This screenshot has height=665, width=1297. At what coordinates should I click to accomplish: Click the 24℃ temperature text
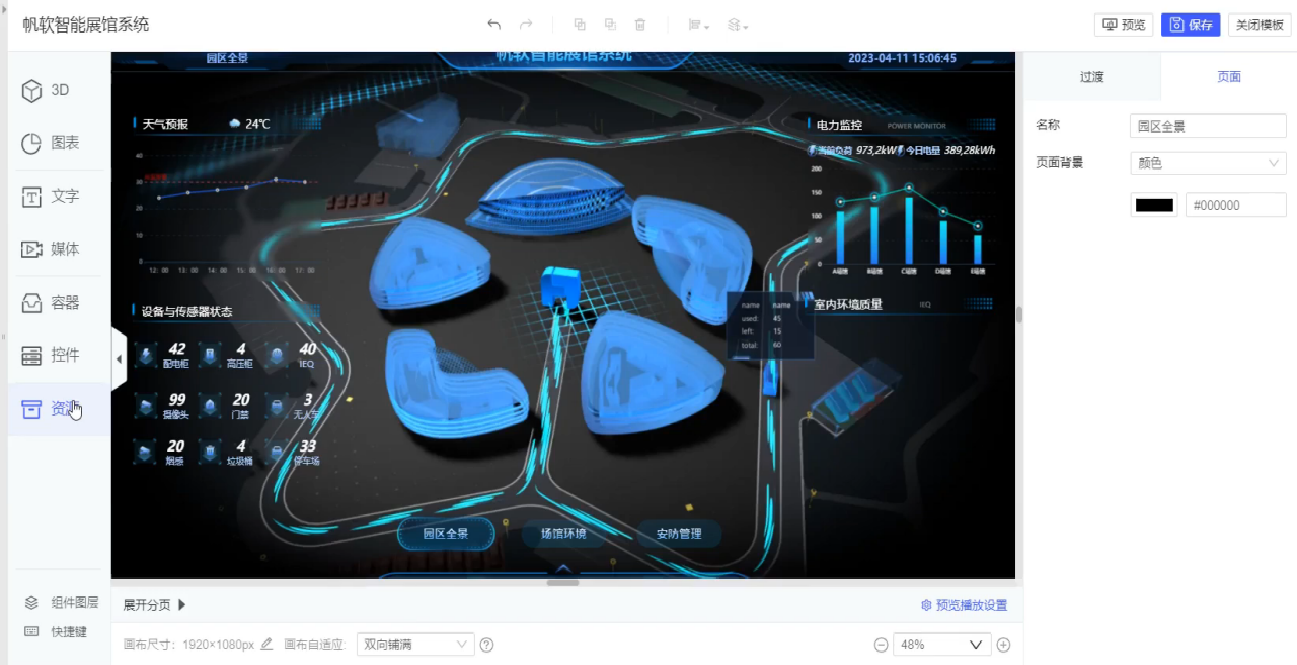[x=258, y=124]
